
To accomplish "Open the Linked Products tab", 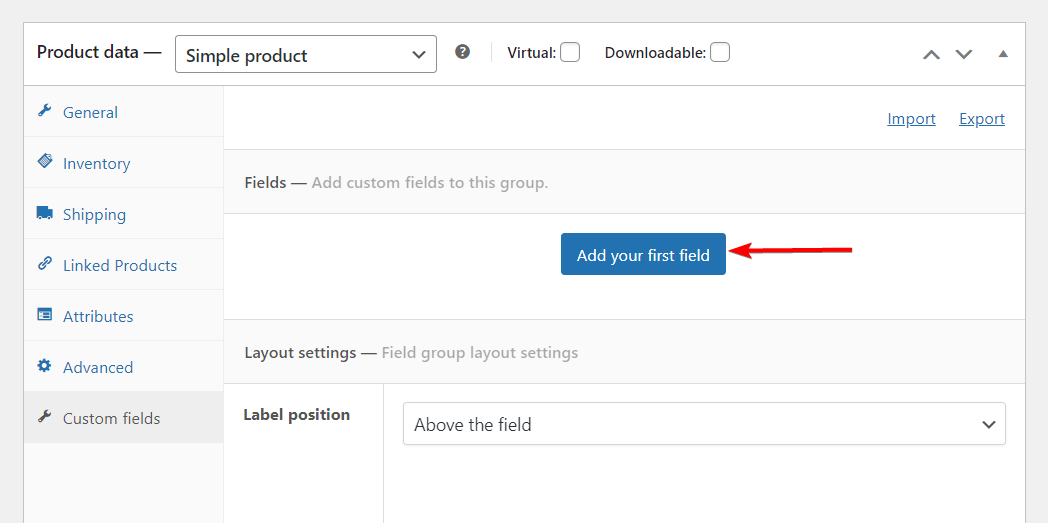I will [x=124, y=265].
